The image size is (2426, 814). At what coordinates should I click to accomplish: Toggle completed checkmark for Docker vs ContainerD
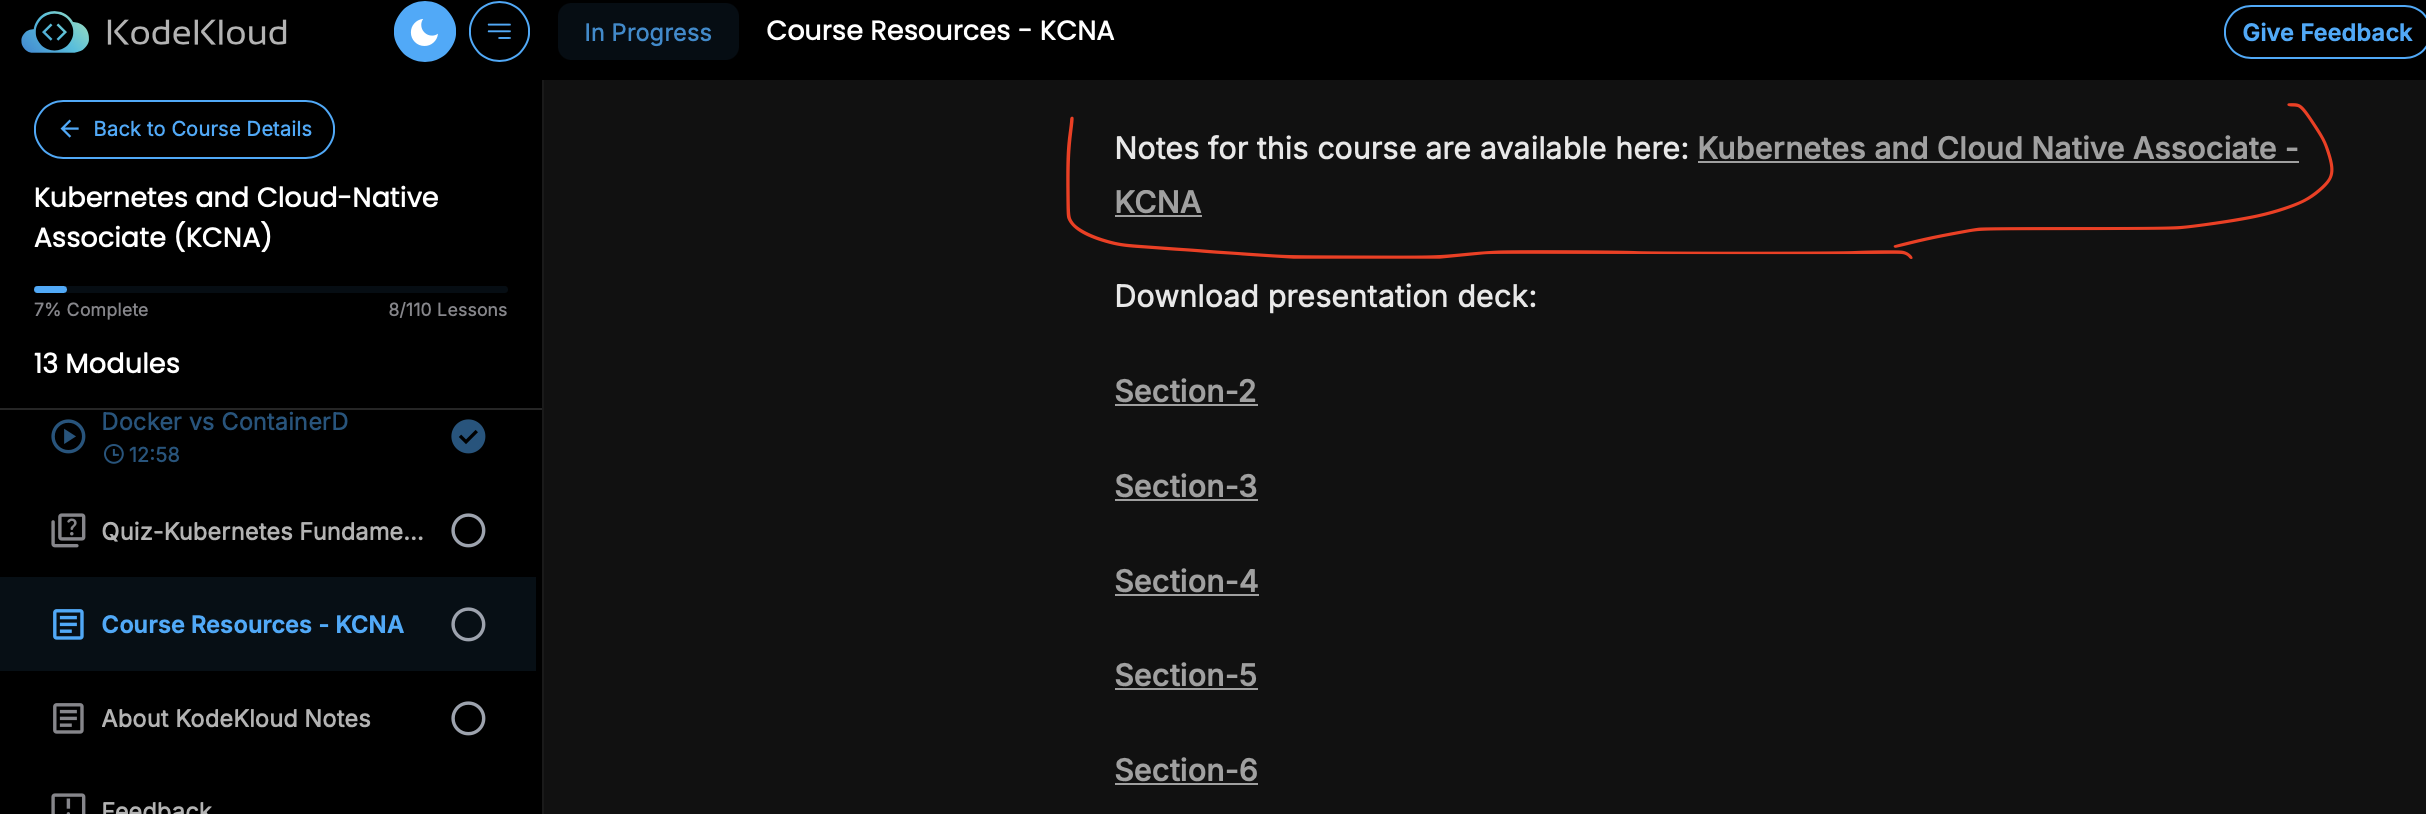[x=468, y=437]
